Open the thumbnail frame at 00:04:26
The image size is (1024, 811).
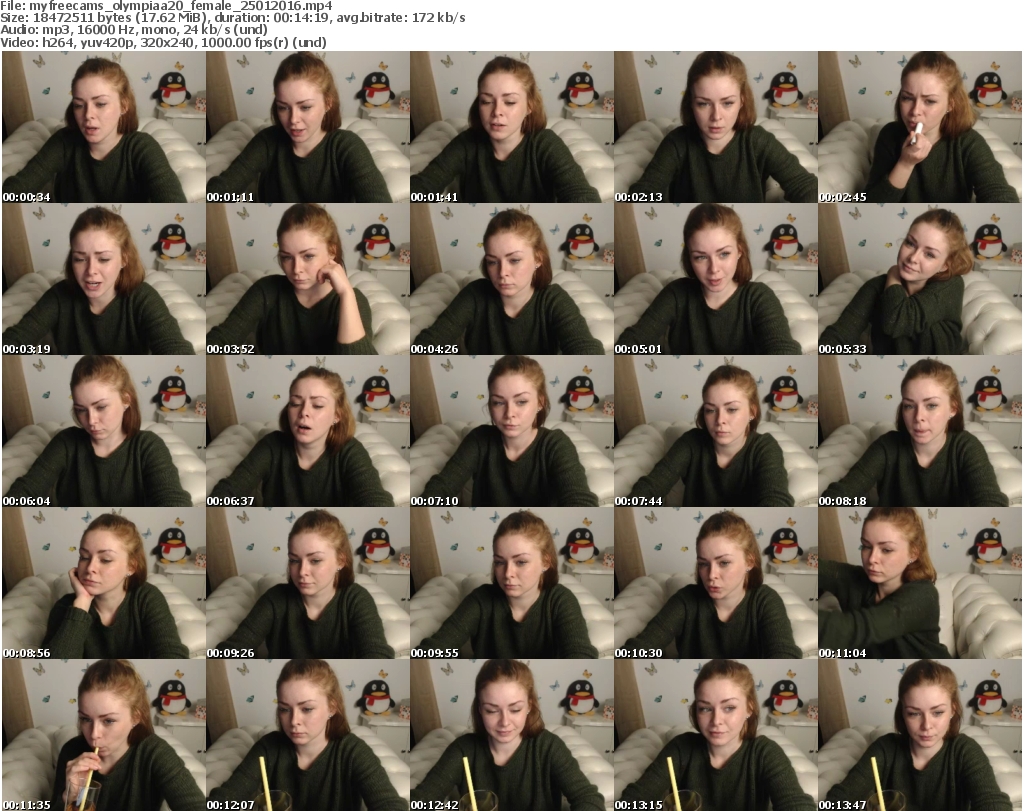[x=512, y=279]
